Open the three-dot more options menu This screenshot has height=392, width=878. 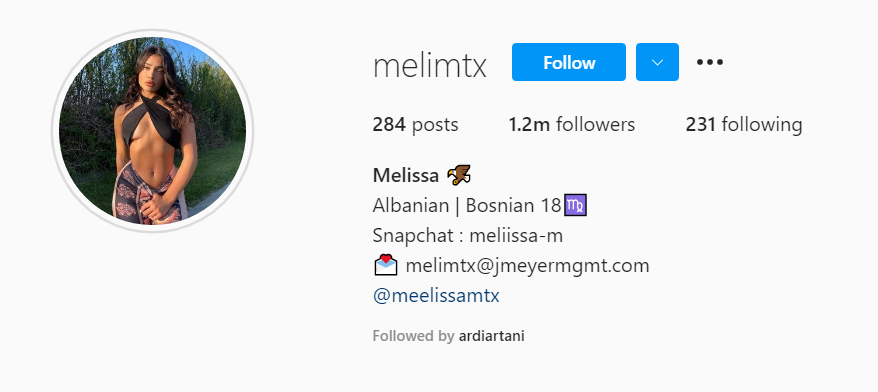[709, 62]
